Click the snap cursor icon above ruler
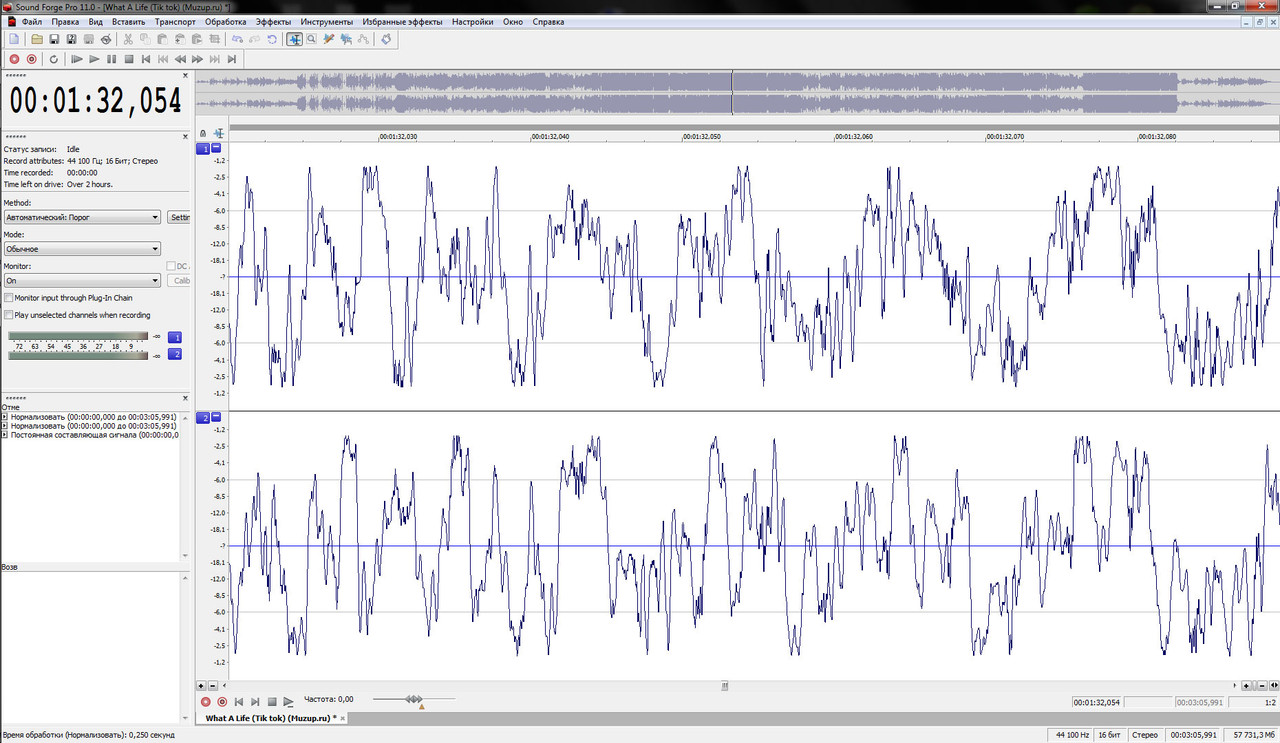This screenshot has width=1280, height=743. 218,133
